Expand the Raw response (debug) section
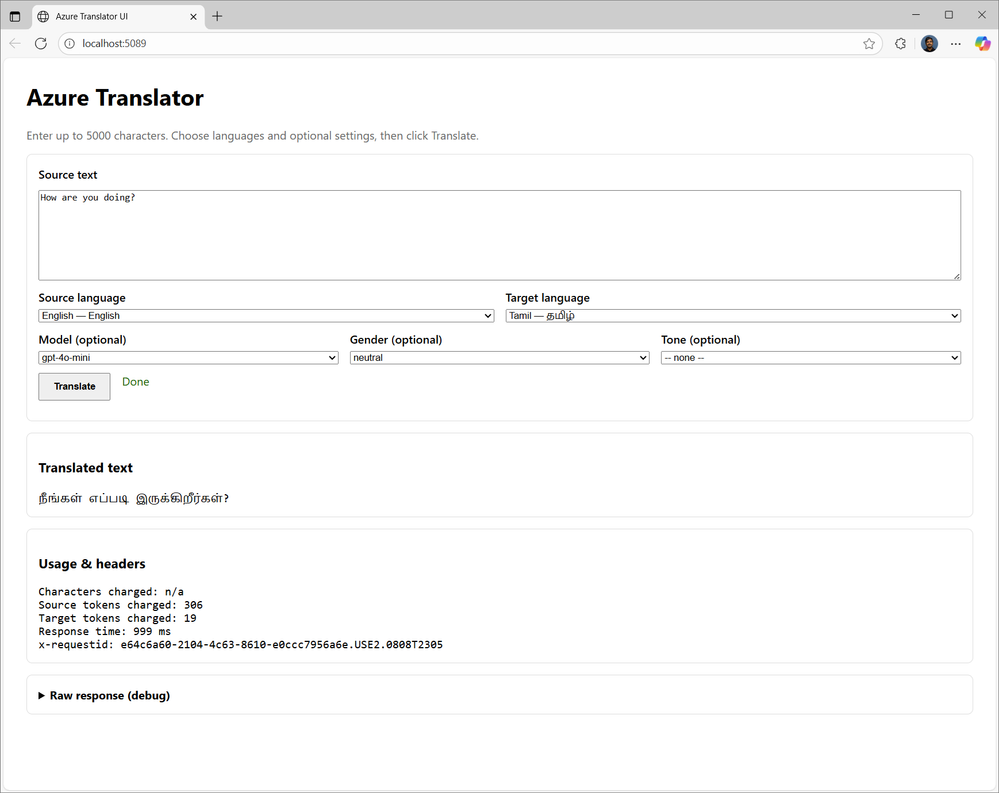 pos(104,696)
